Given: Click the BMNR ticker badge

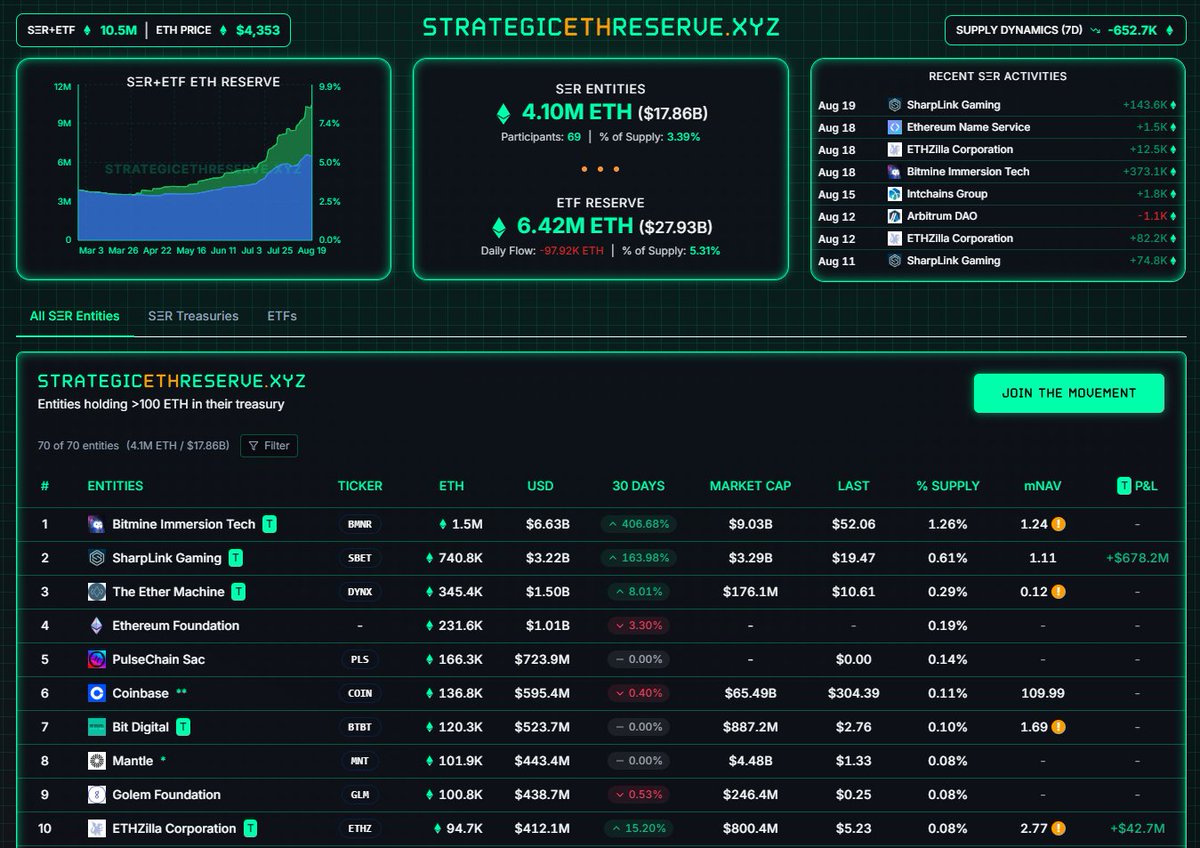Looking at the screenshot, I should pyautogui.click(x=360, y=524).
